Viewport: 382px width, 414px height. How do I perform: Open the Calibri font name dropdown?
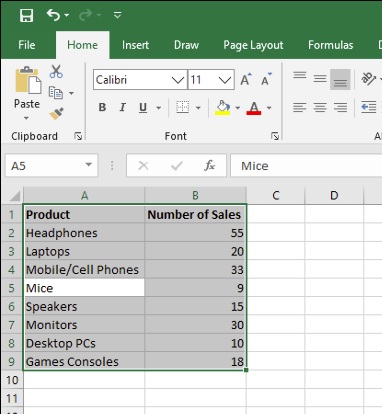coord(178,80)
